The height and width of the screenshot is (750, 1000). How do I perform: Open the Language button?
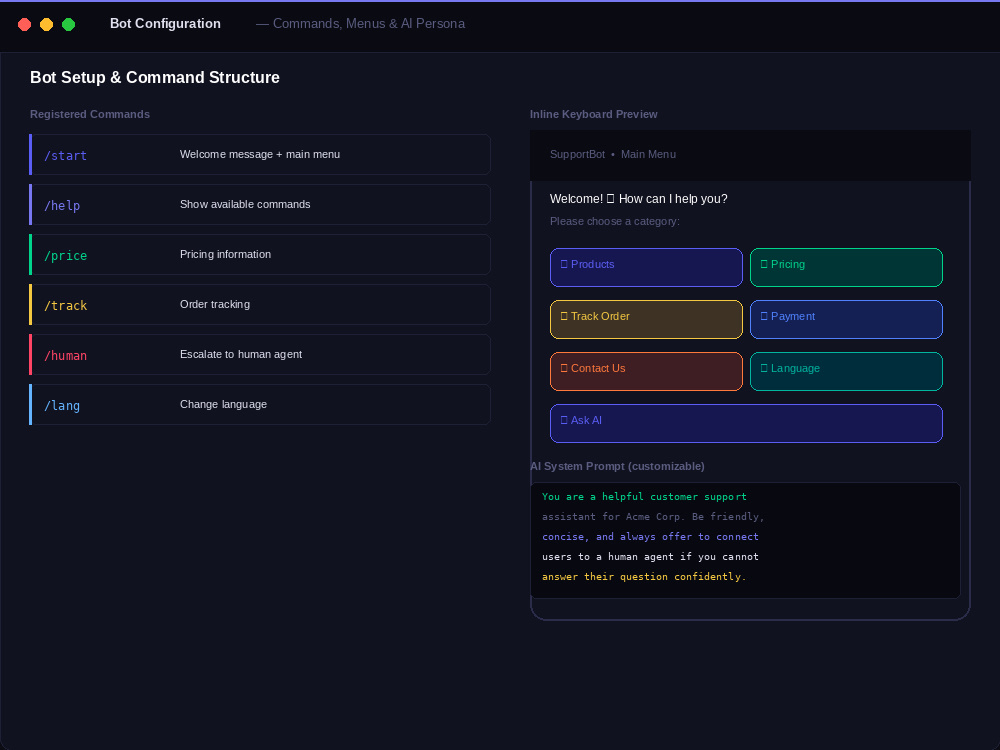tap(846, 371)
